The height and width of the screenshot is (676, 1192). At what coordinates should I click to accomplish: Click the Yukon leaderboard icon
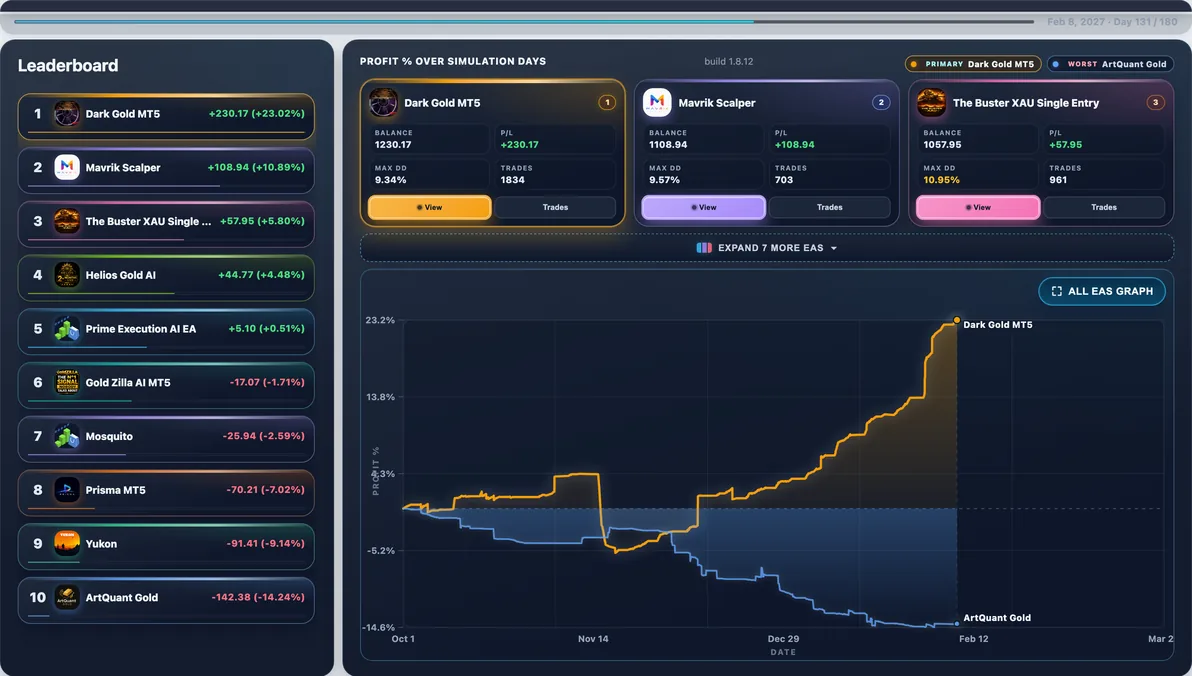tap(67, 544)
